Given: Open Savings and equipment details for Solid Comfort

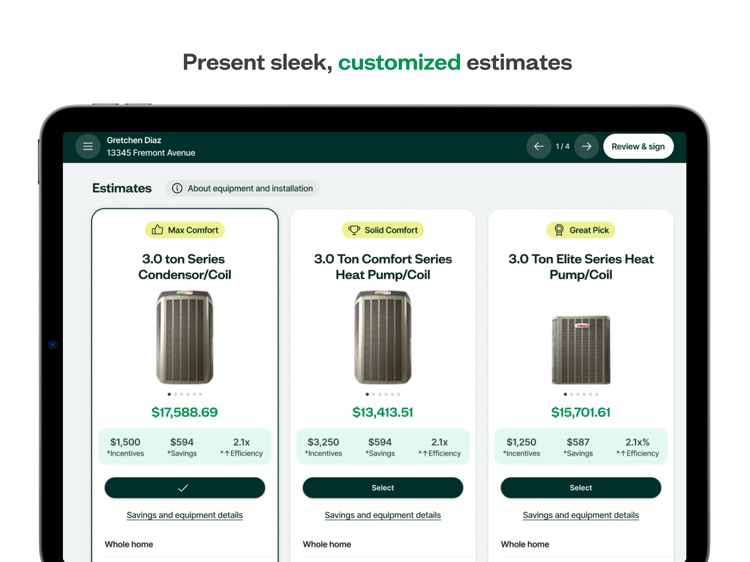Looking at the screenshot, I should [x=382, y=515].
